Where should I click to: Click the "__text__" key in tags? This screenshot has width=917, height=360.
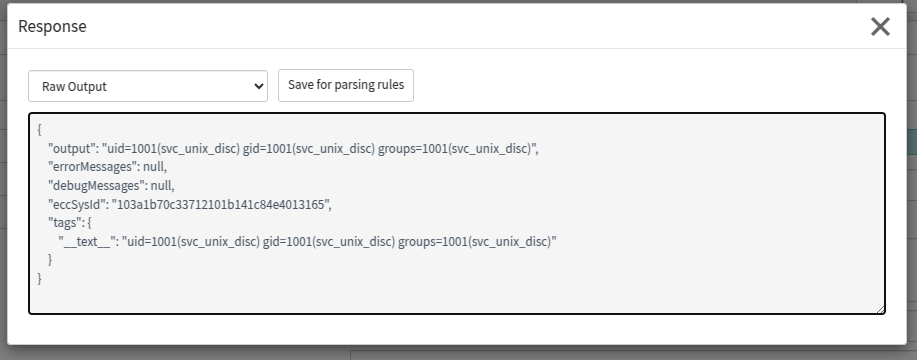(87, 241)
